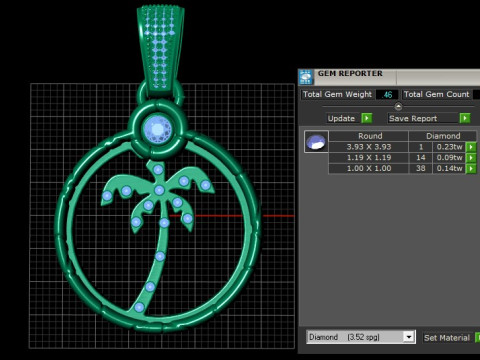The width and height of the screenshot is (480, 360).
Task: Select the 1.00 X 1.00 size cell
Action: [x=369, y=169]
